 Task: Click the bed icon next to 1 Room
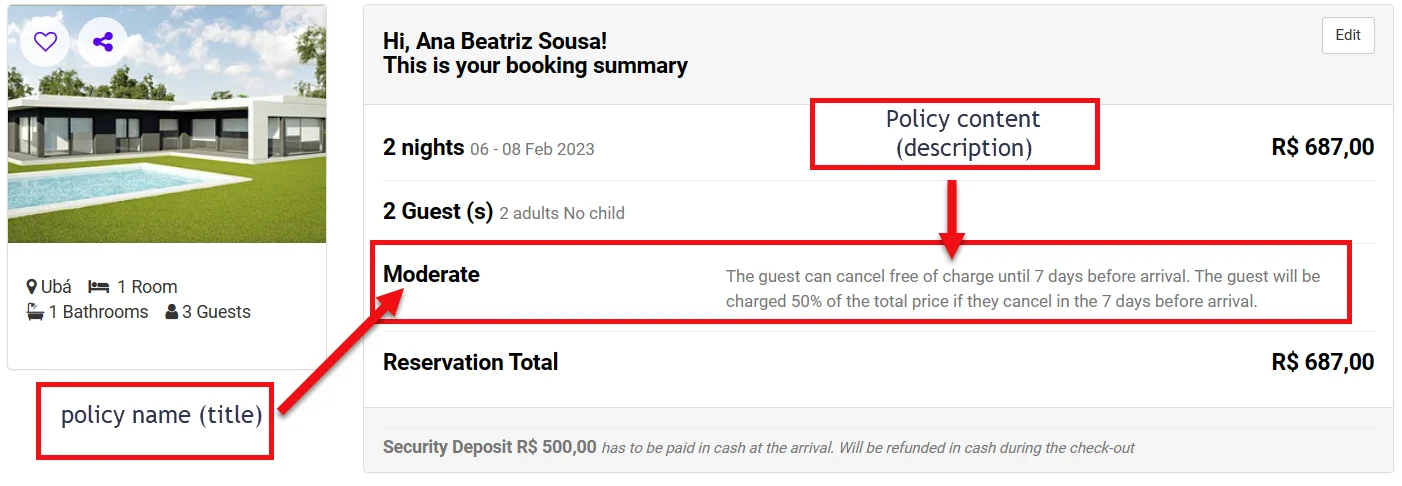click(99, 287)
